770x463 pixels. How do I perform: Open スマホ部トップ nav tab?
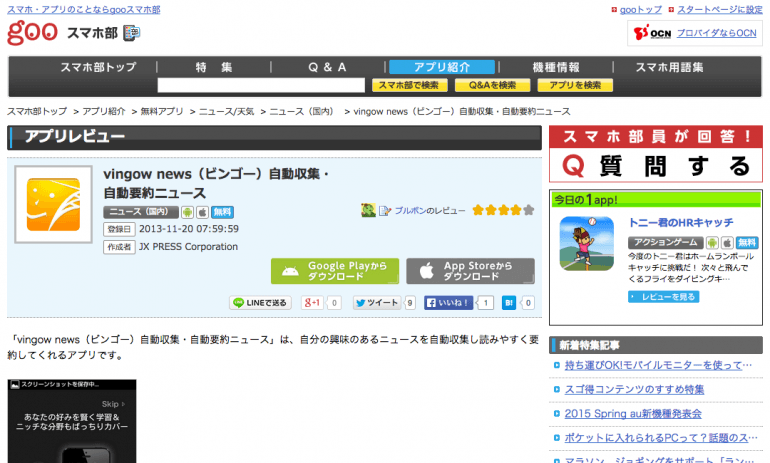coord(98,67)
